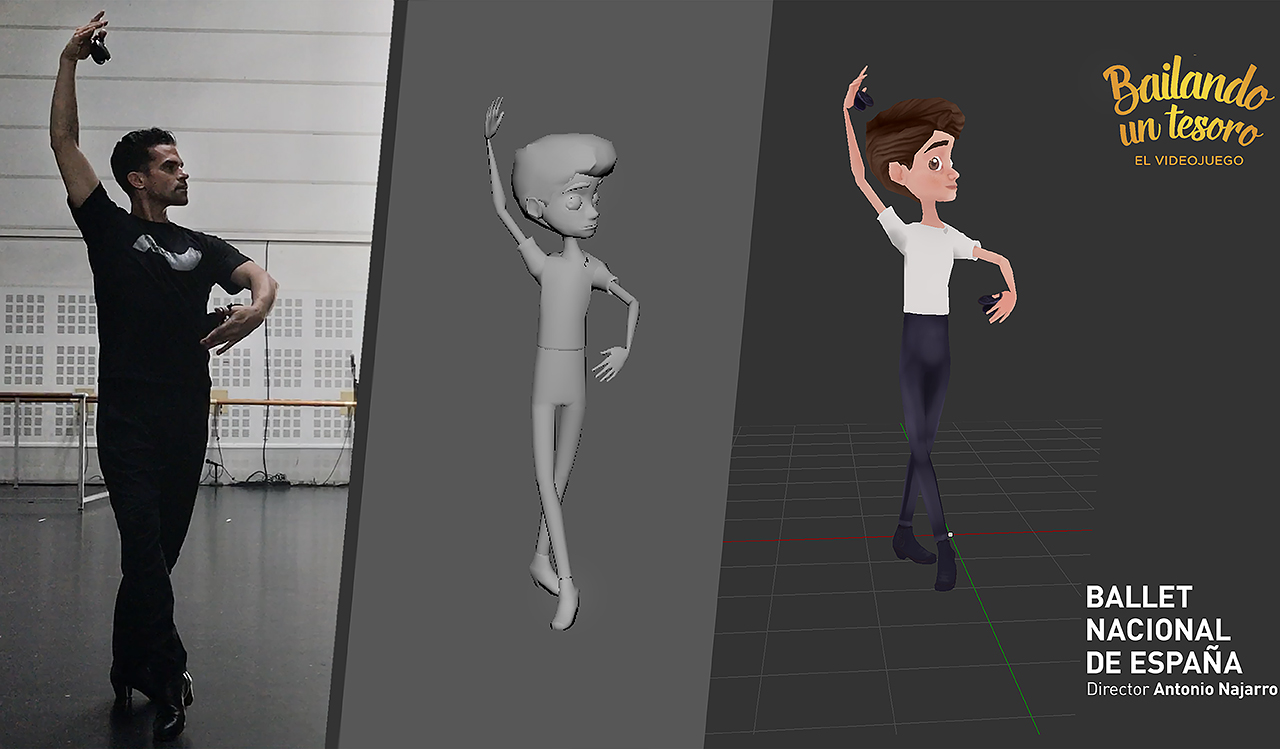Click the 'BALLET NACIONAL DE ESPAÑA' text
This screenshot has width=1280, height=749.
click(1164, 629)
